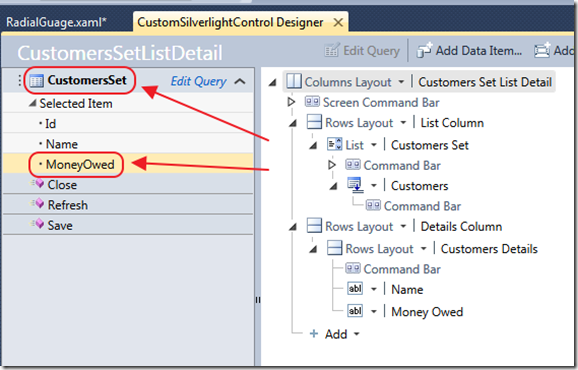This screenshot has height=370, width=578.
Task: Select the Money Owed control in the tree
Action: point(427,312)
